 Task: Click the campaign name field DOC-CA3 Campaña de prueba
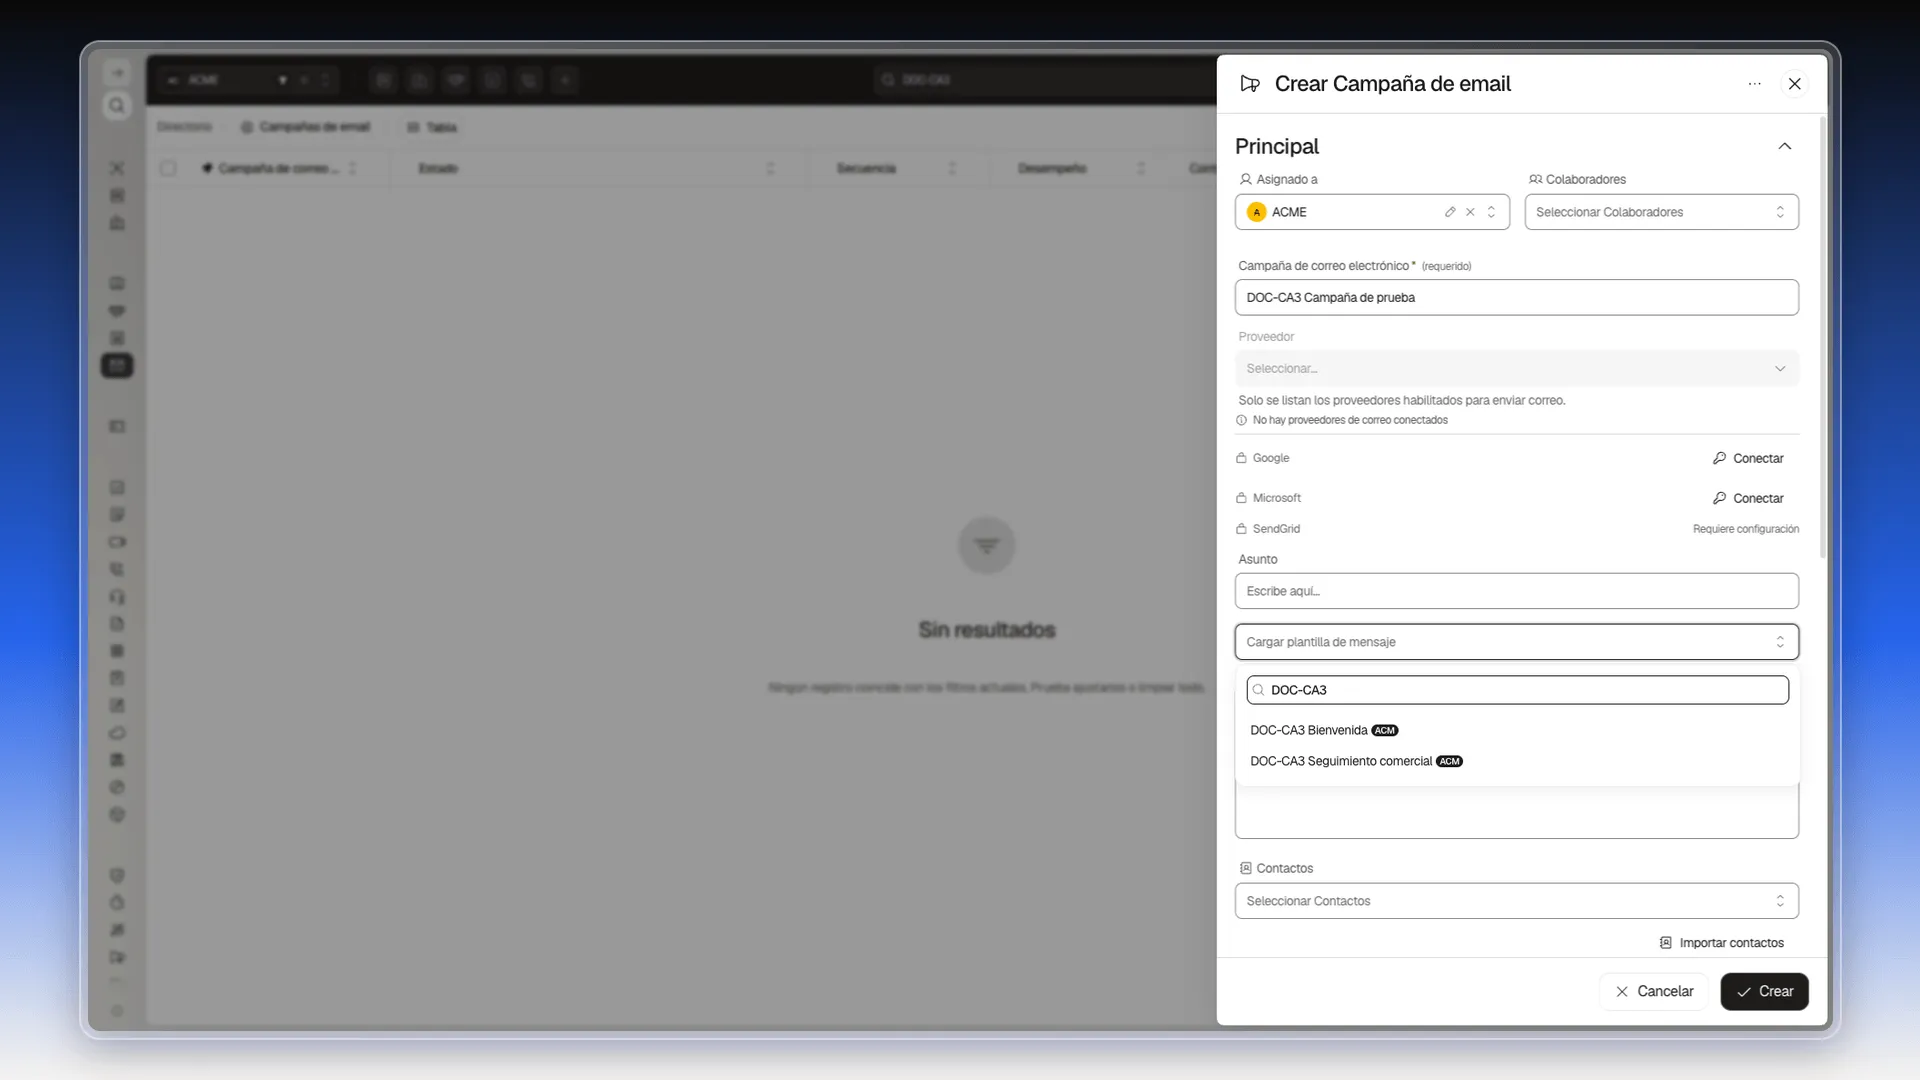point(1516,298)
